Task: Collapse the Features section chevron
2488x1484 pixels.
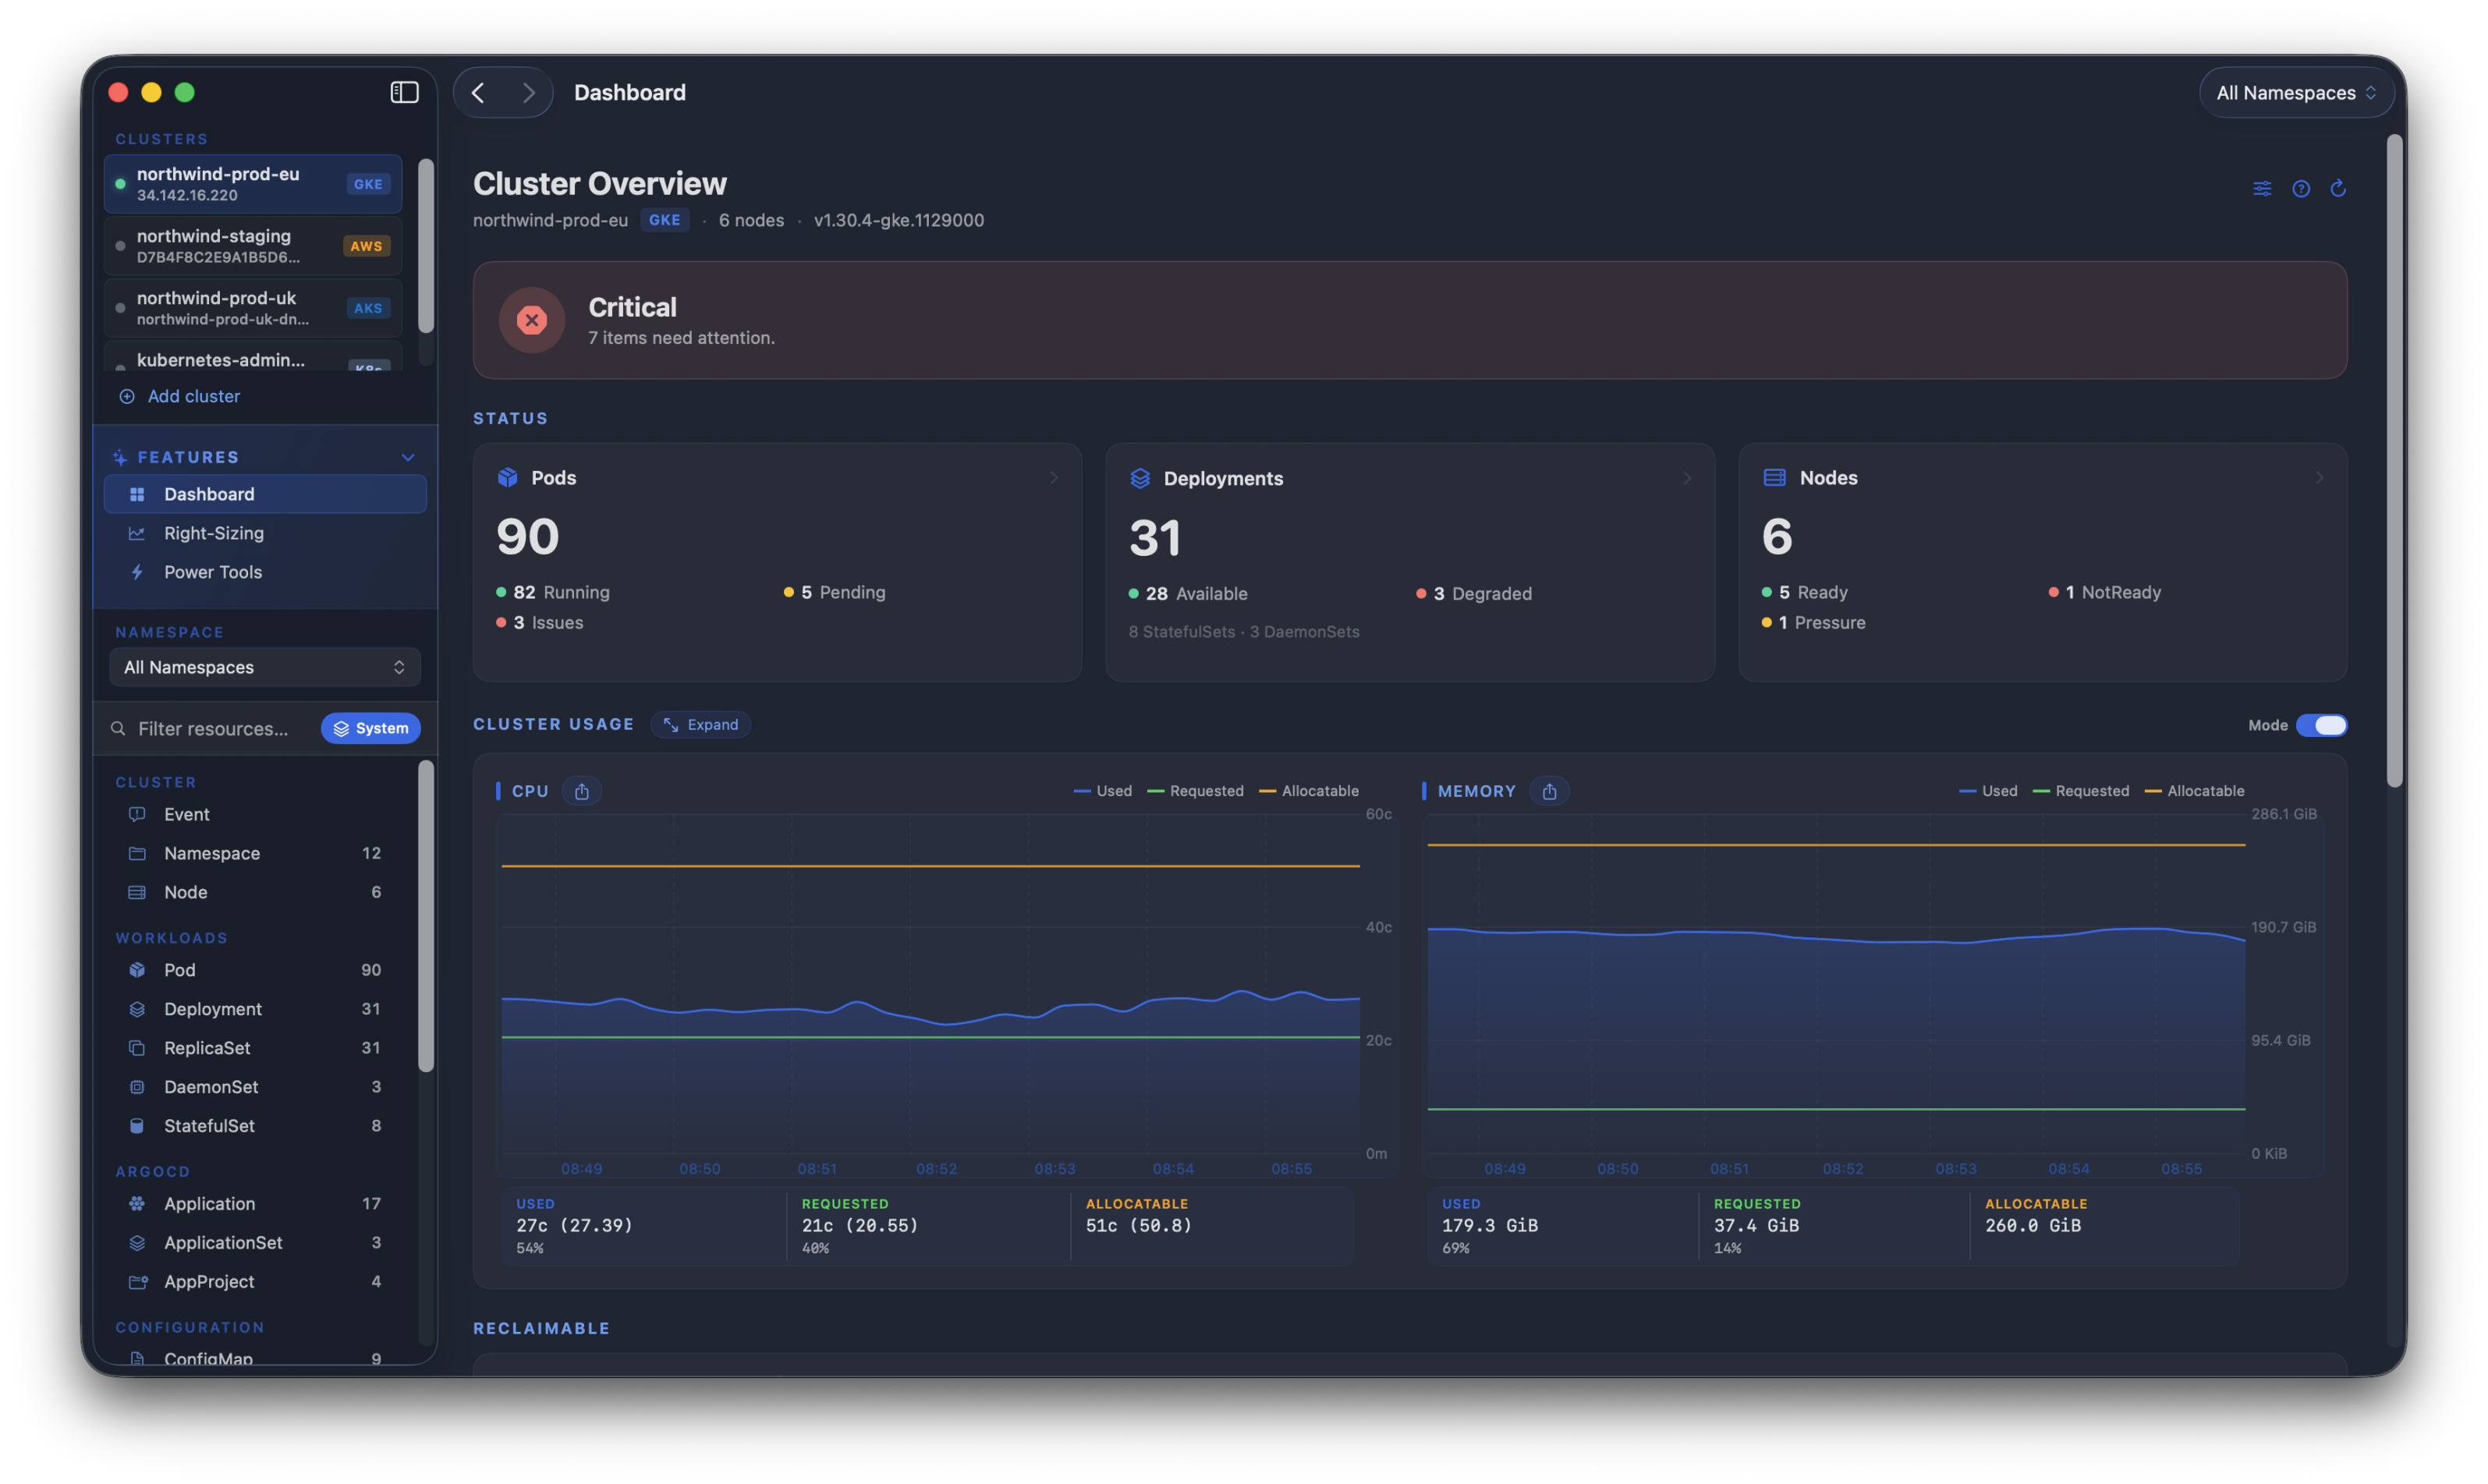Action: point(408,457)
